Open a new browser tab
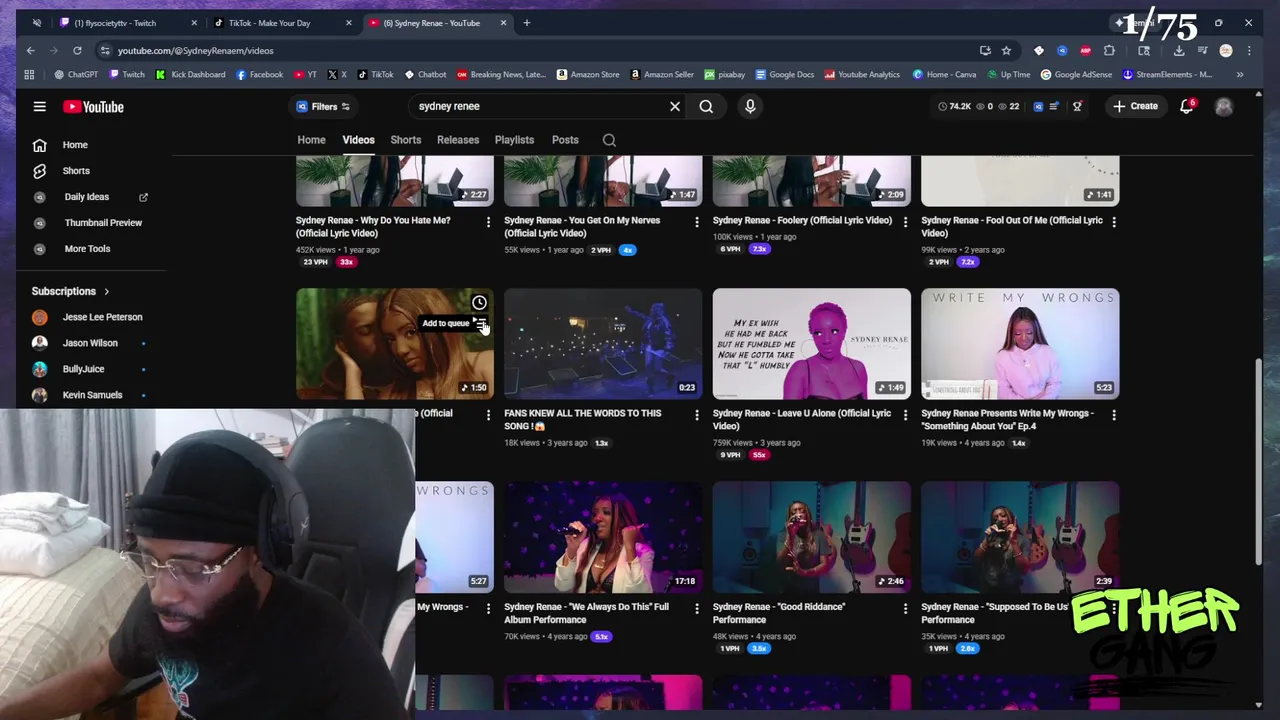 pyautogui.click(x=527, y=23)
